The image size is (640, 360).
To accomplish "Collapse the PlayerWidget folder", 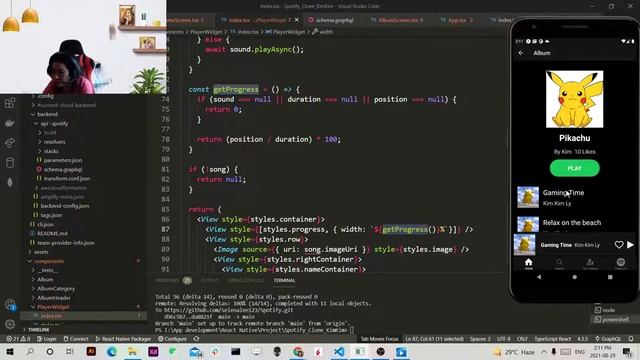I will coord(53,307).
